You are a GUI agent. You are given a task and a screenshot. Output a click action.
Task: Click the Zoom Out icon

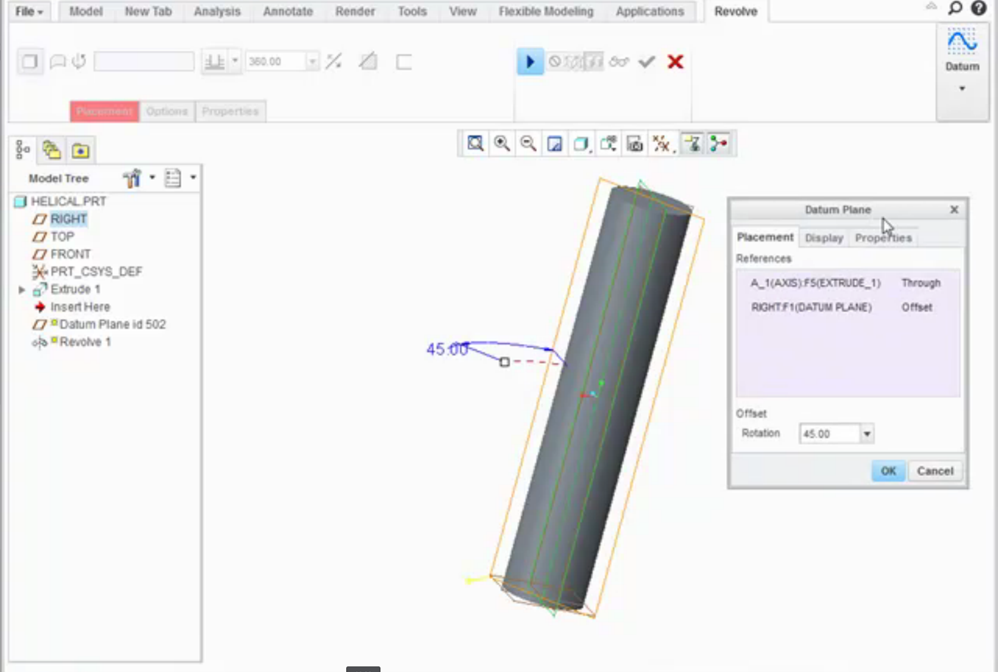point(528,144)
